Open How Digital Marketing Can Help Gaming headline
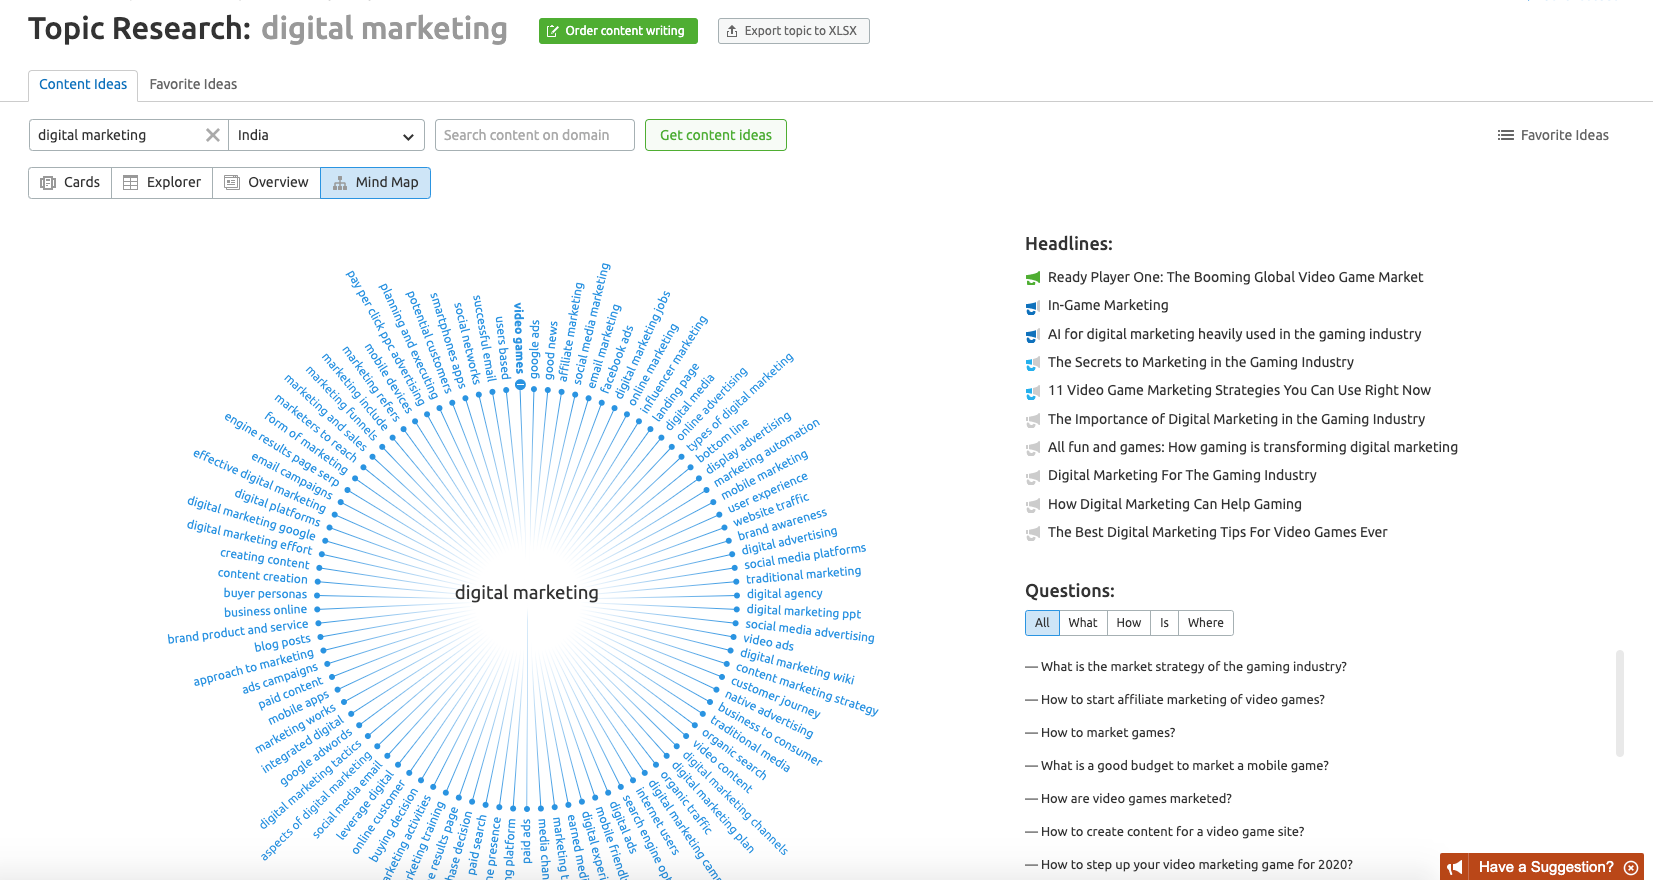This screenshot has width=1653, height=880. tap(1175, 504)
